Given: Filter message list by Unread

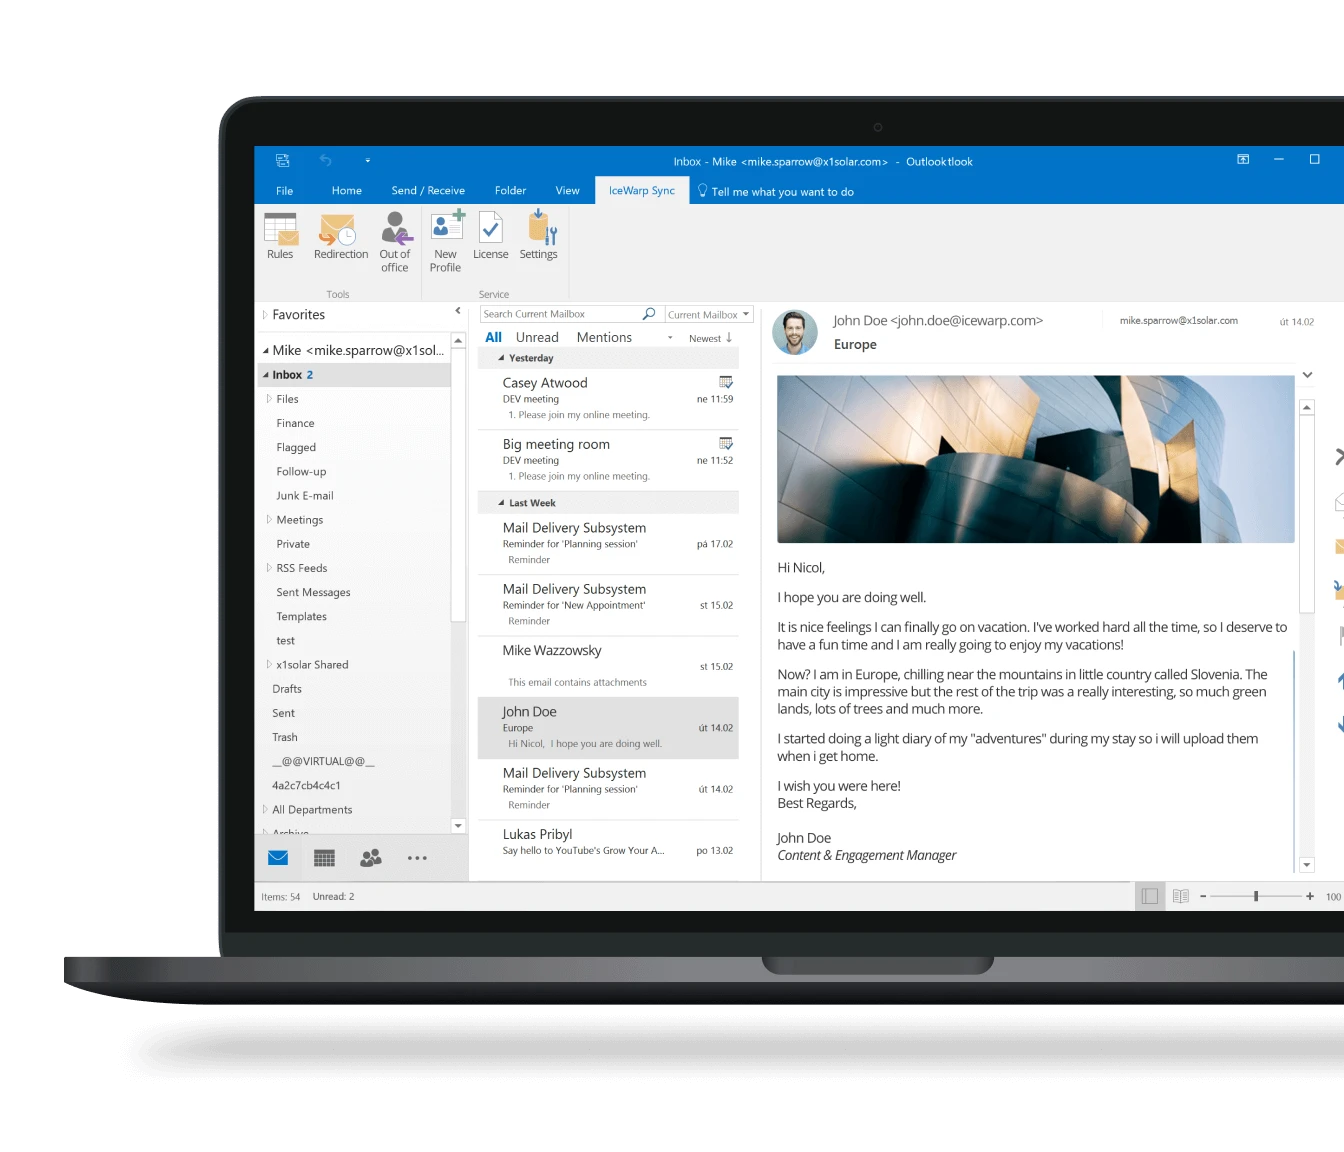Looking at the screenshot, I should point(537,338).
